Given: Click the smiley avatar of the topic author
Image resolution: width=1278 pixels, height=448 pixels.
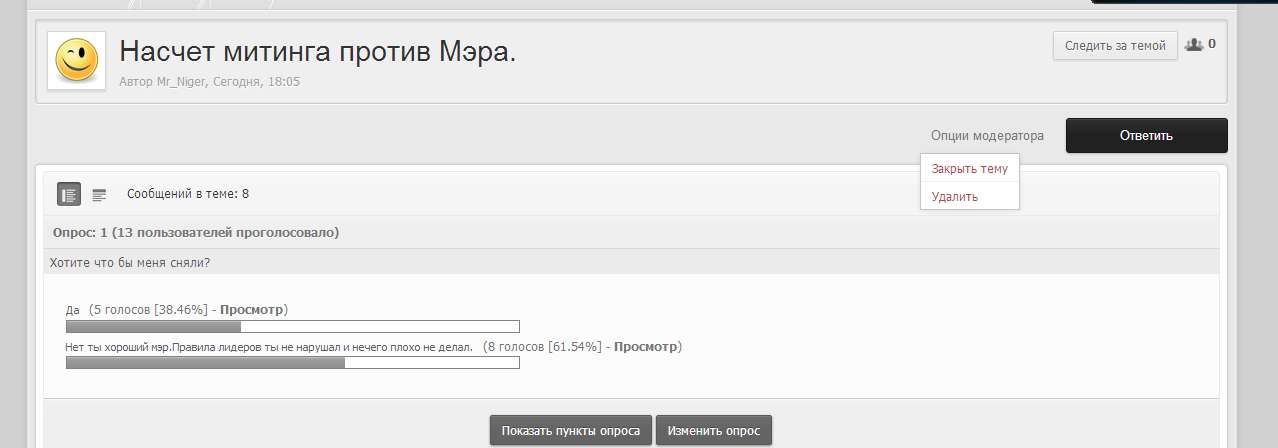Looking at the screenshot, I should pyautogui.click(x=76, y=60).
